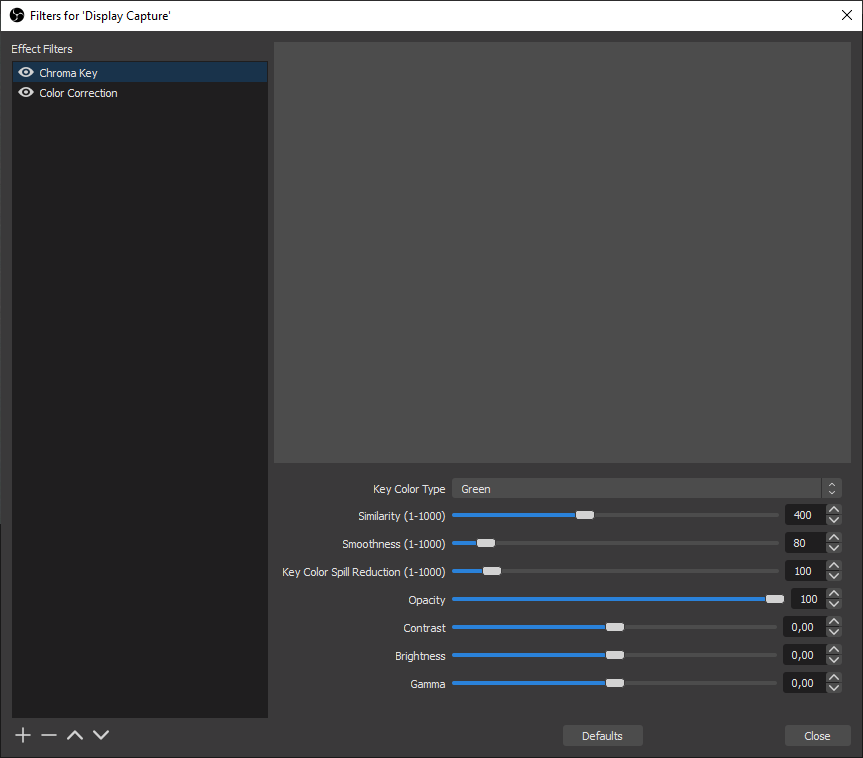Click the Contrast slider handle
This screenshot has height=758, width=863.
point(615,627)
